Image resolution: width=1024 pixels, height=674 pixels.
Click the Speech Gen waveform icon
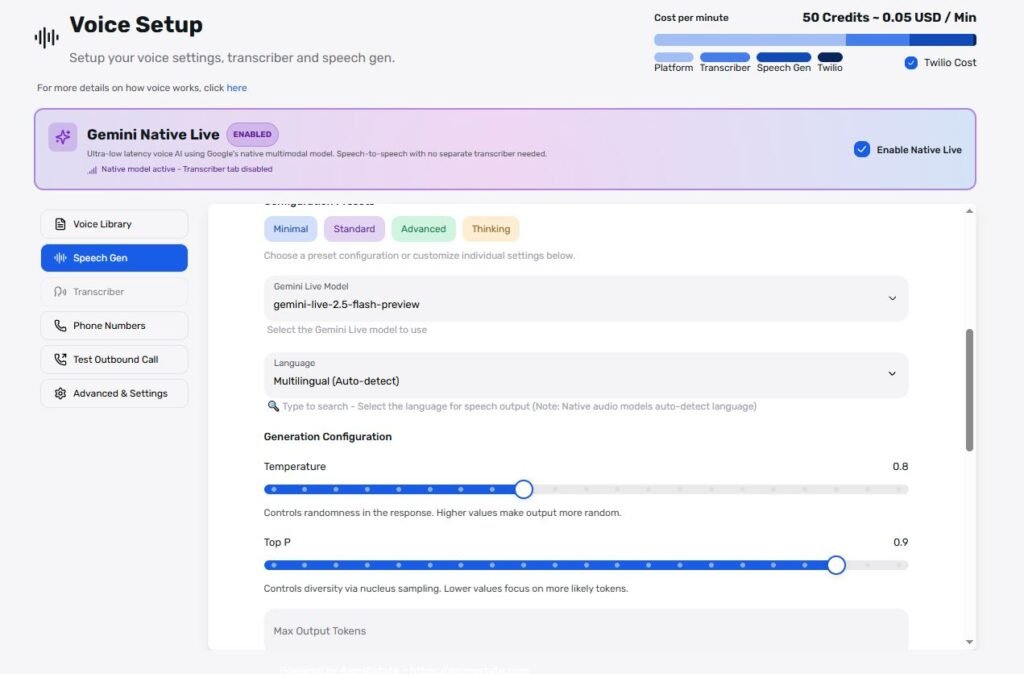[x=60, y=258]
